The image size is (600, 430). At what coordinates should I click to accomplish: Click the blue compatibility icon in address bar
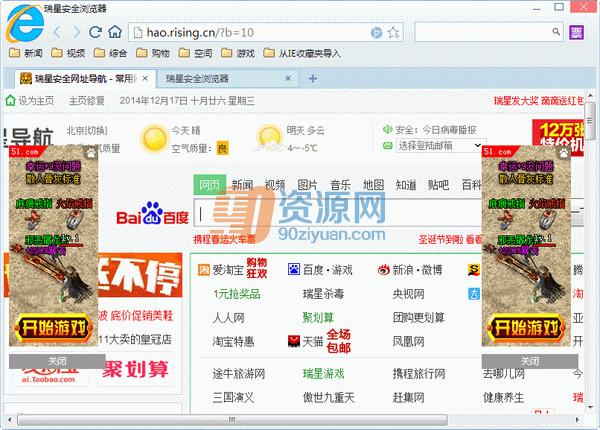click(377, 33)
